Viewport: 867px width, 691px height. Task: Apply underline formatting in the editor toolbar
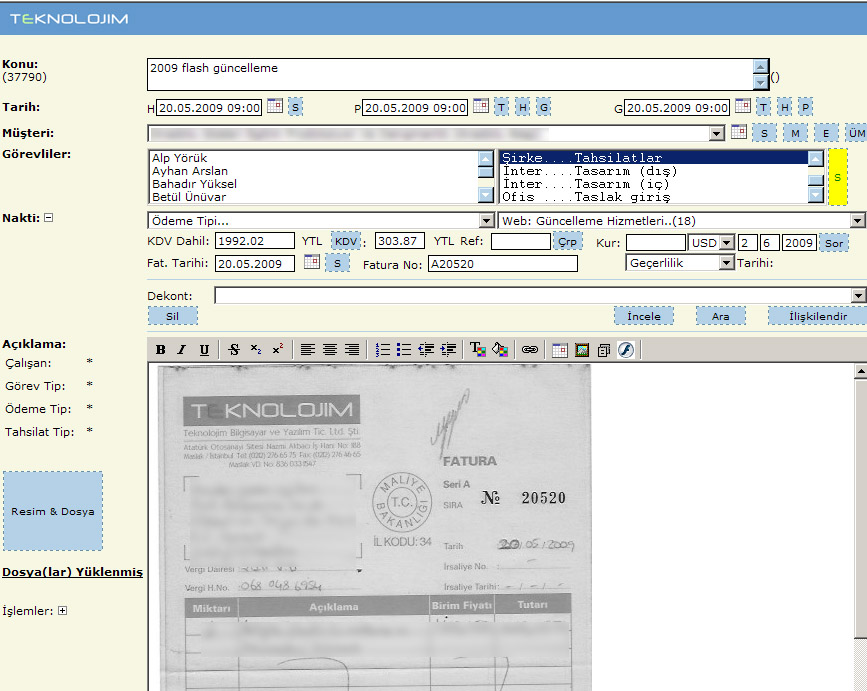tap(204, 350)
